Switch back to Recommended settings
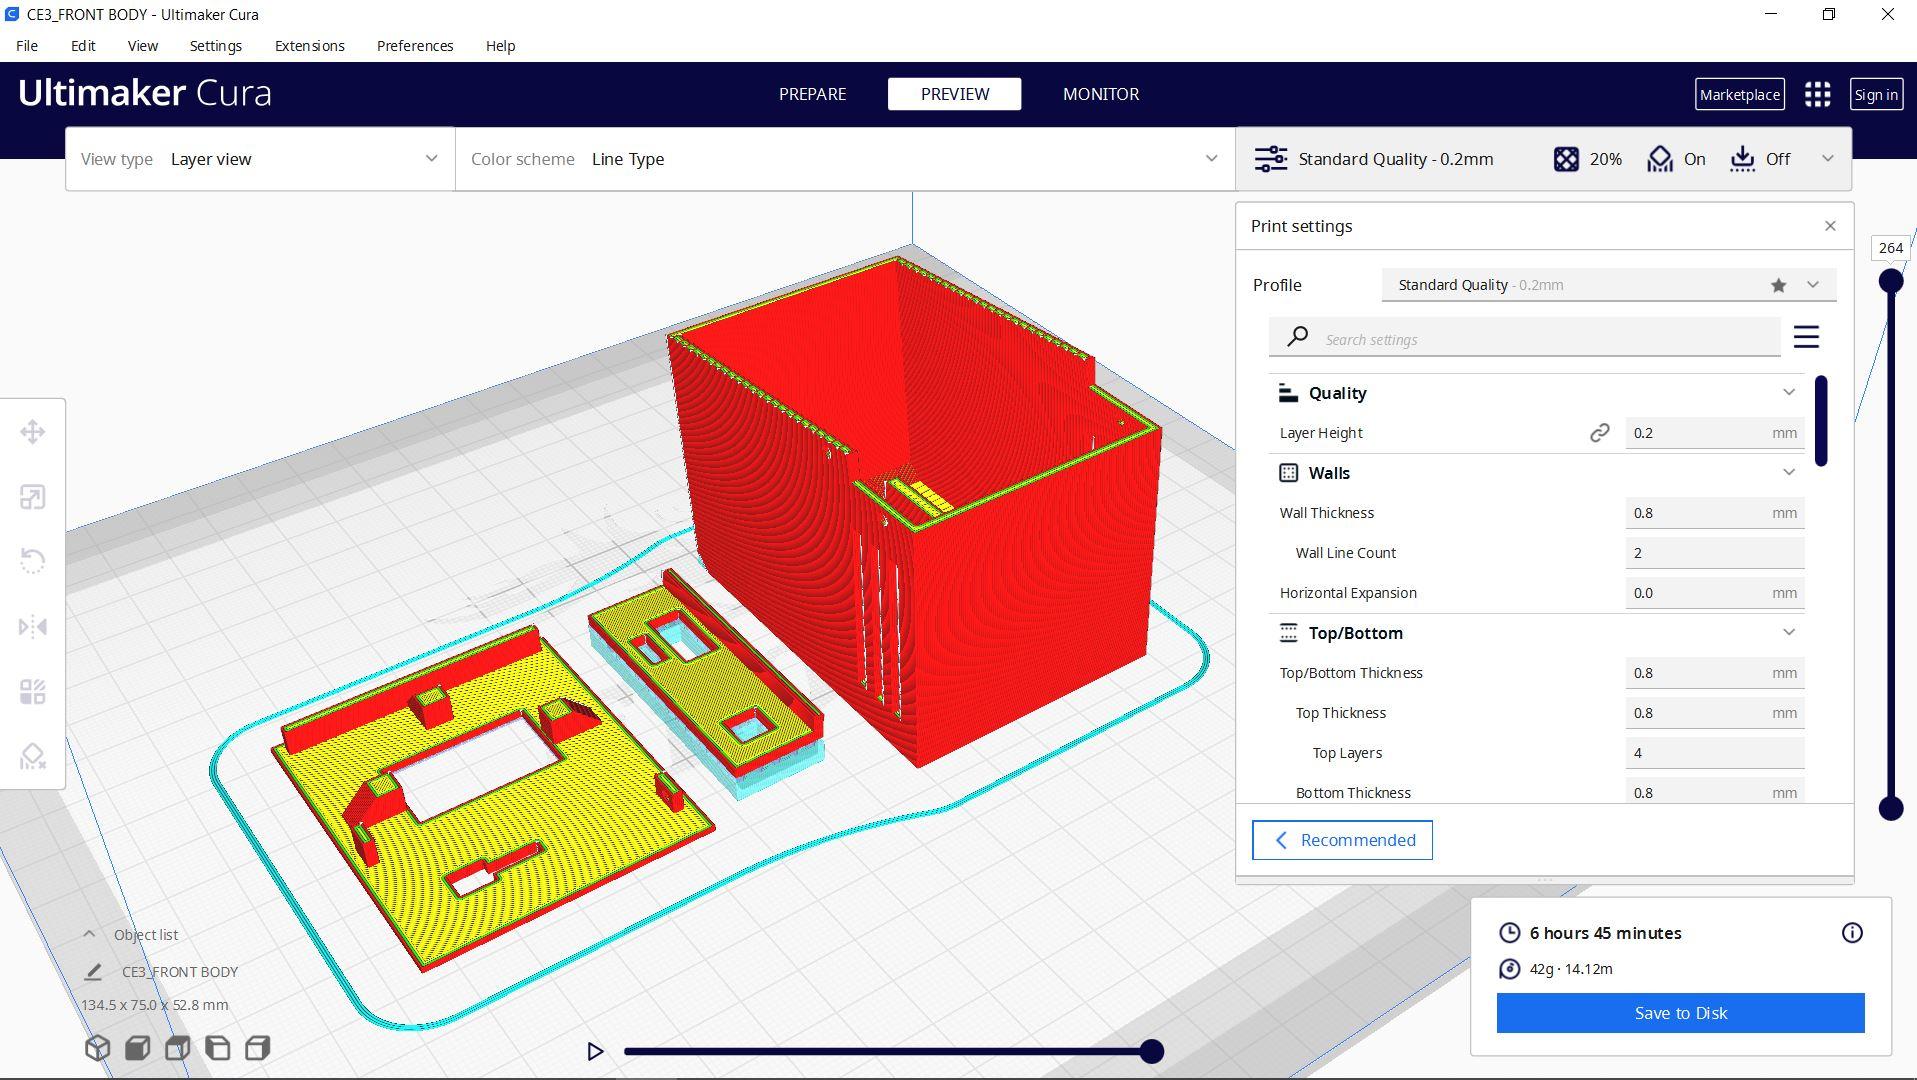 click(1342, 840)
